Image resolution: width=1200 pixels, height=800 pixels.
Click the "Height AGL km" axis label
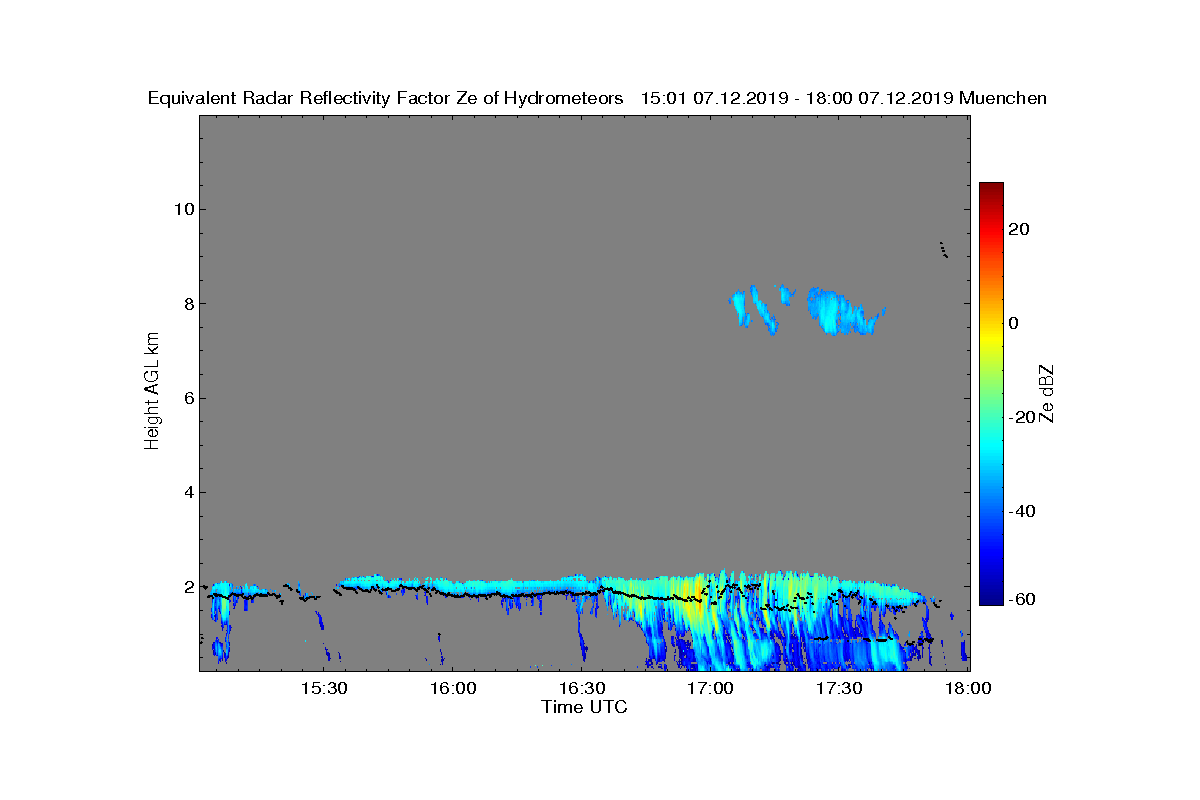tap(152, 392)
